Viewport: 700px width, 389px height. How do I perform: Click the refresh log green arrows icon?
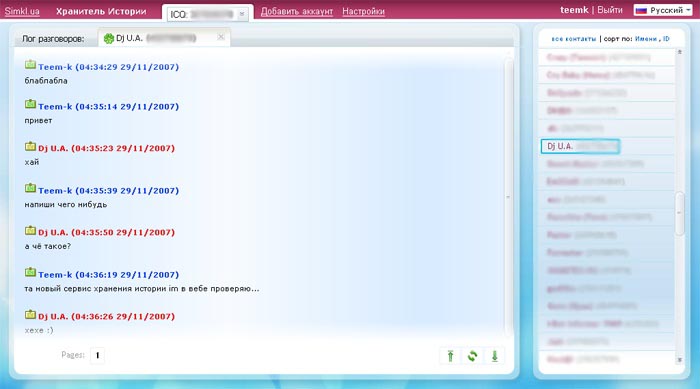click(x=472, y=356)
